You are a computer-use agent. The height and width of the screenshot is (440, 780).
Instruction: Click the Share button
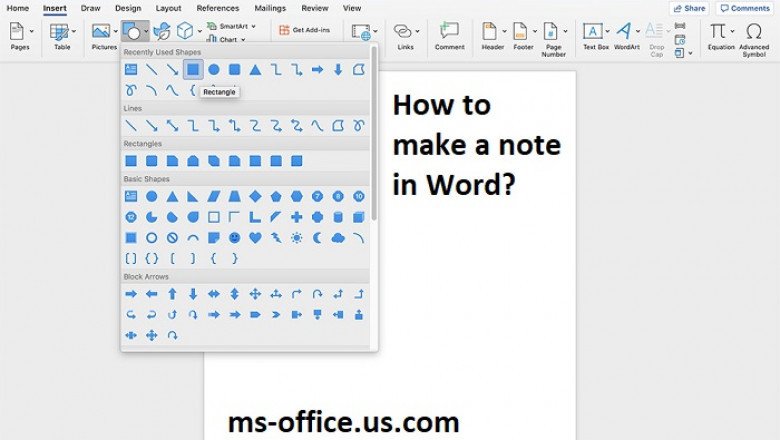click(x=689, y=8)
